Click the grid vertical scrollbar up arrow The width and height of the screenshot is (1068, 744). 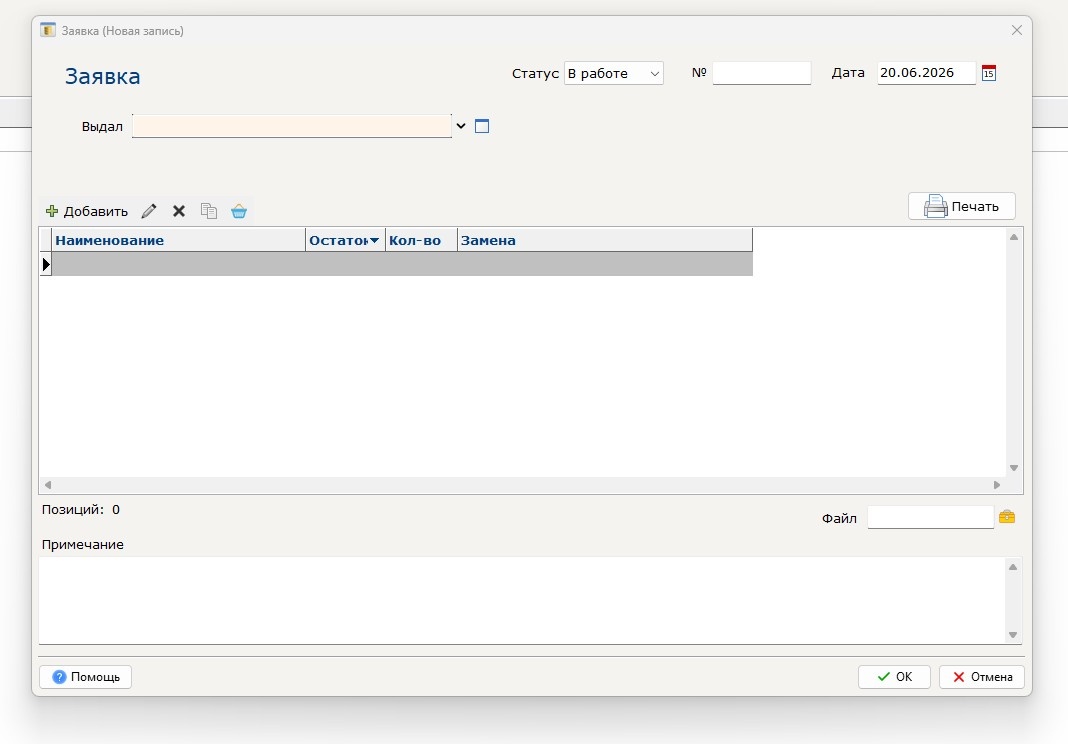[x=1014, y=237]
